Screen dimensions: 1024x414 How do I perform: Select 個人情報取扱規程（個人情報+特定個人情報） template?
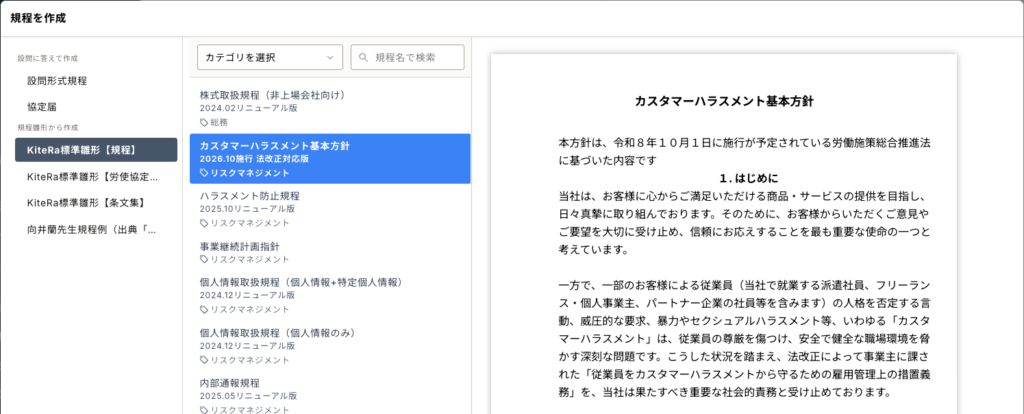298,283
